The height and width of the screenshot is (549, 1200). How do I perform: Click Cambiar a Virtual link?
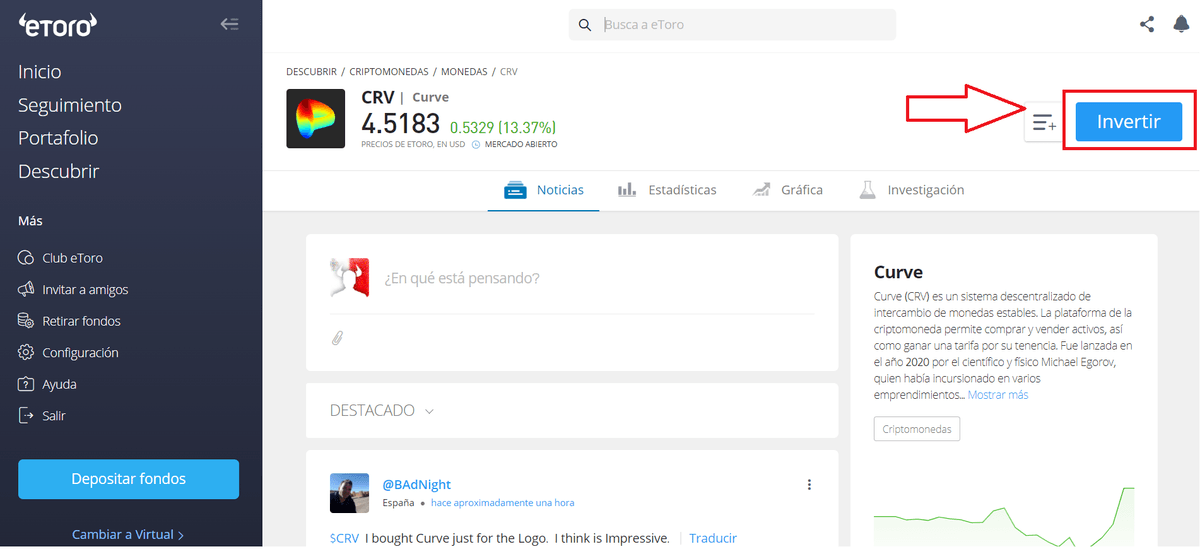(128, 535)
